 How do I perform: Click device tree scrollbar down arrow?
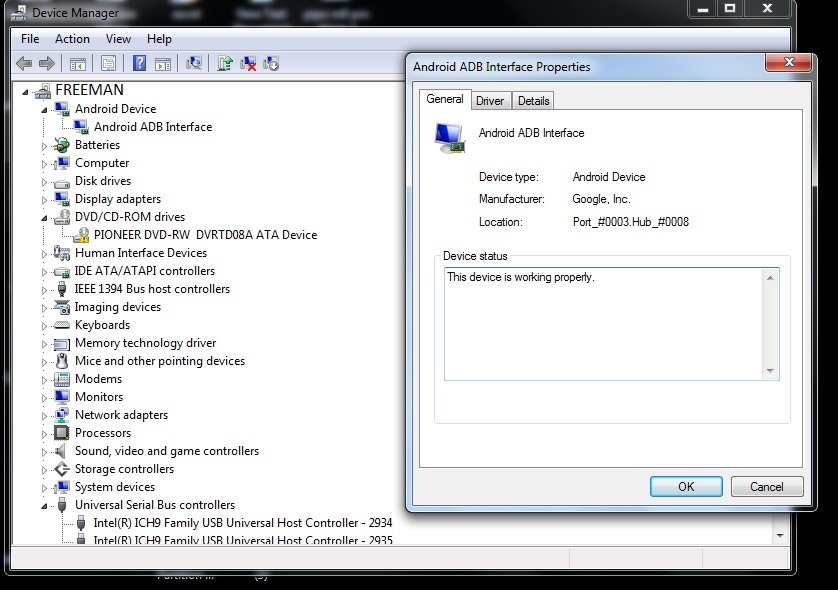(x=780, y=535)
